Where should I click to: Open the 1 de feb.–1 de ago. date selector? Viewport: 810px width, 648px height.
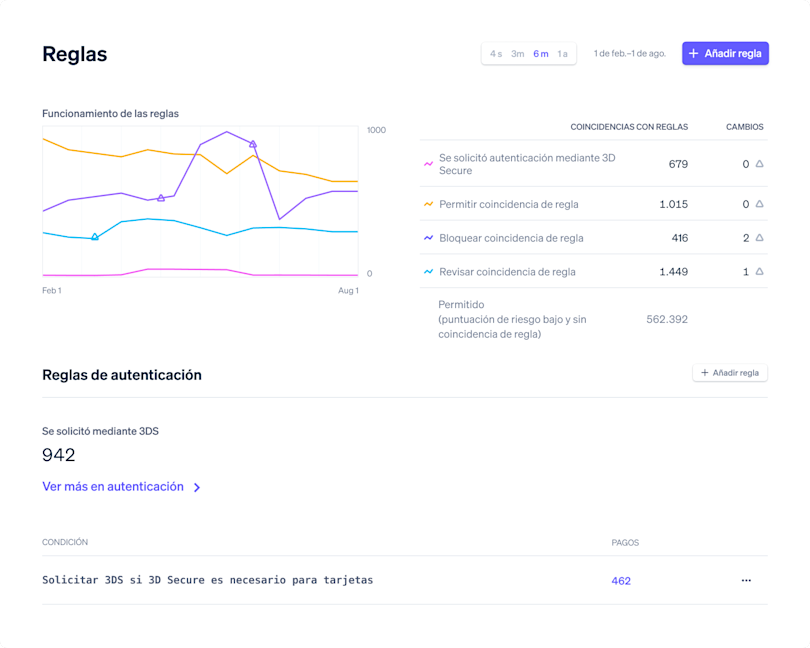pos(629,54)
